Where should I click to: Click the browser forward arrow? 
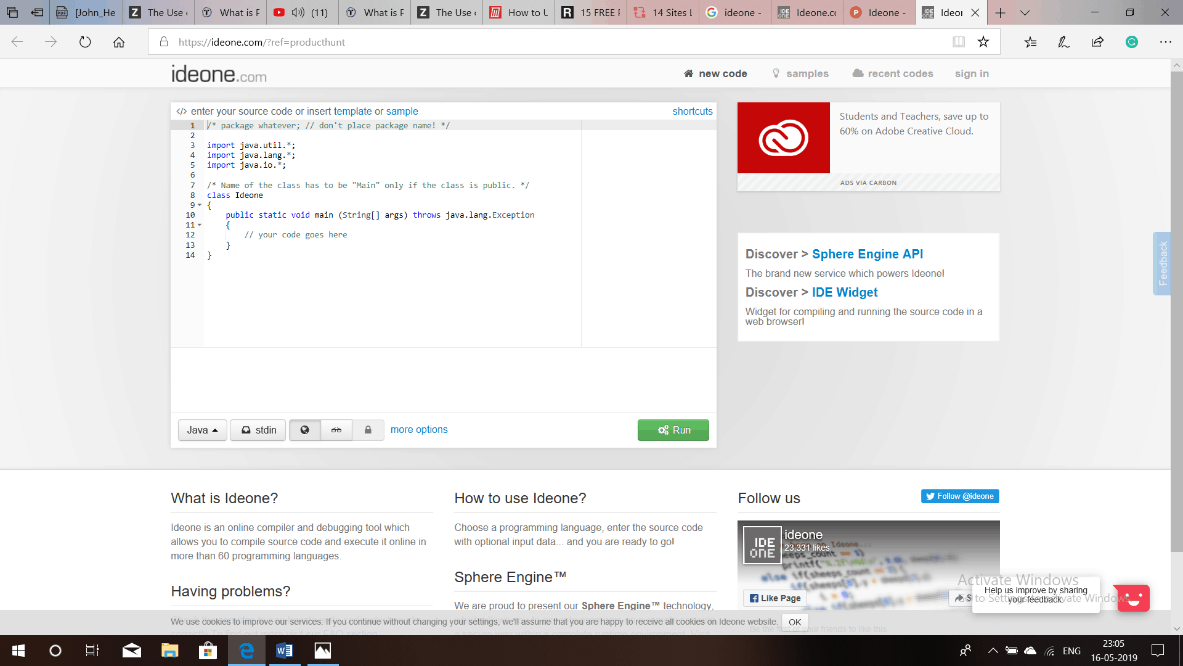tap(51, 42)
